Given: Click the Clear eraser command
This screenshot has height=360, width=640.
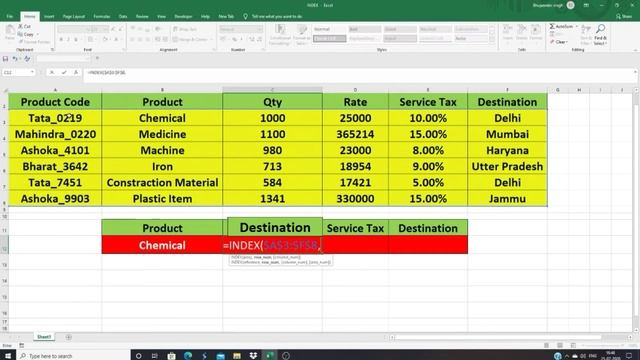Looking at the screenshot, I should [558, 42].
